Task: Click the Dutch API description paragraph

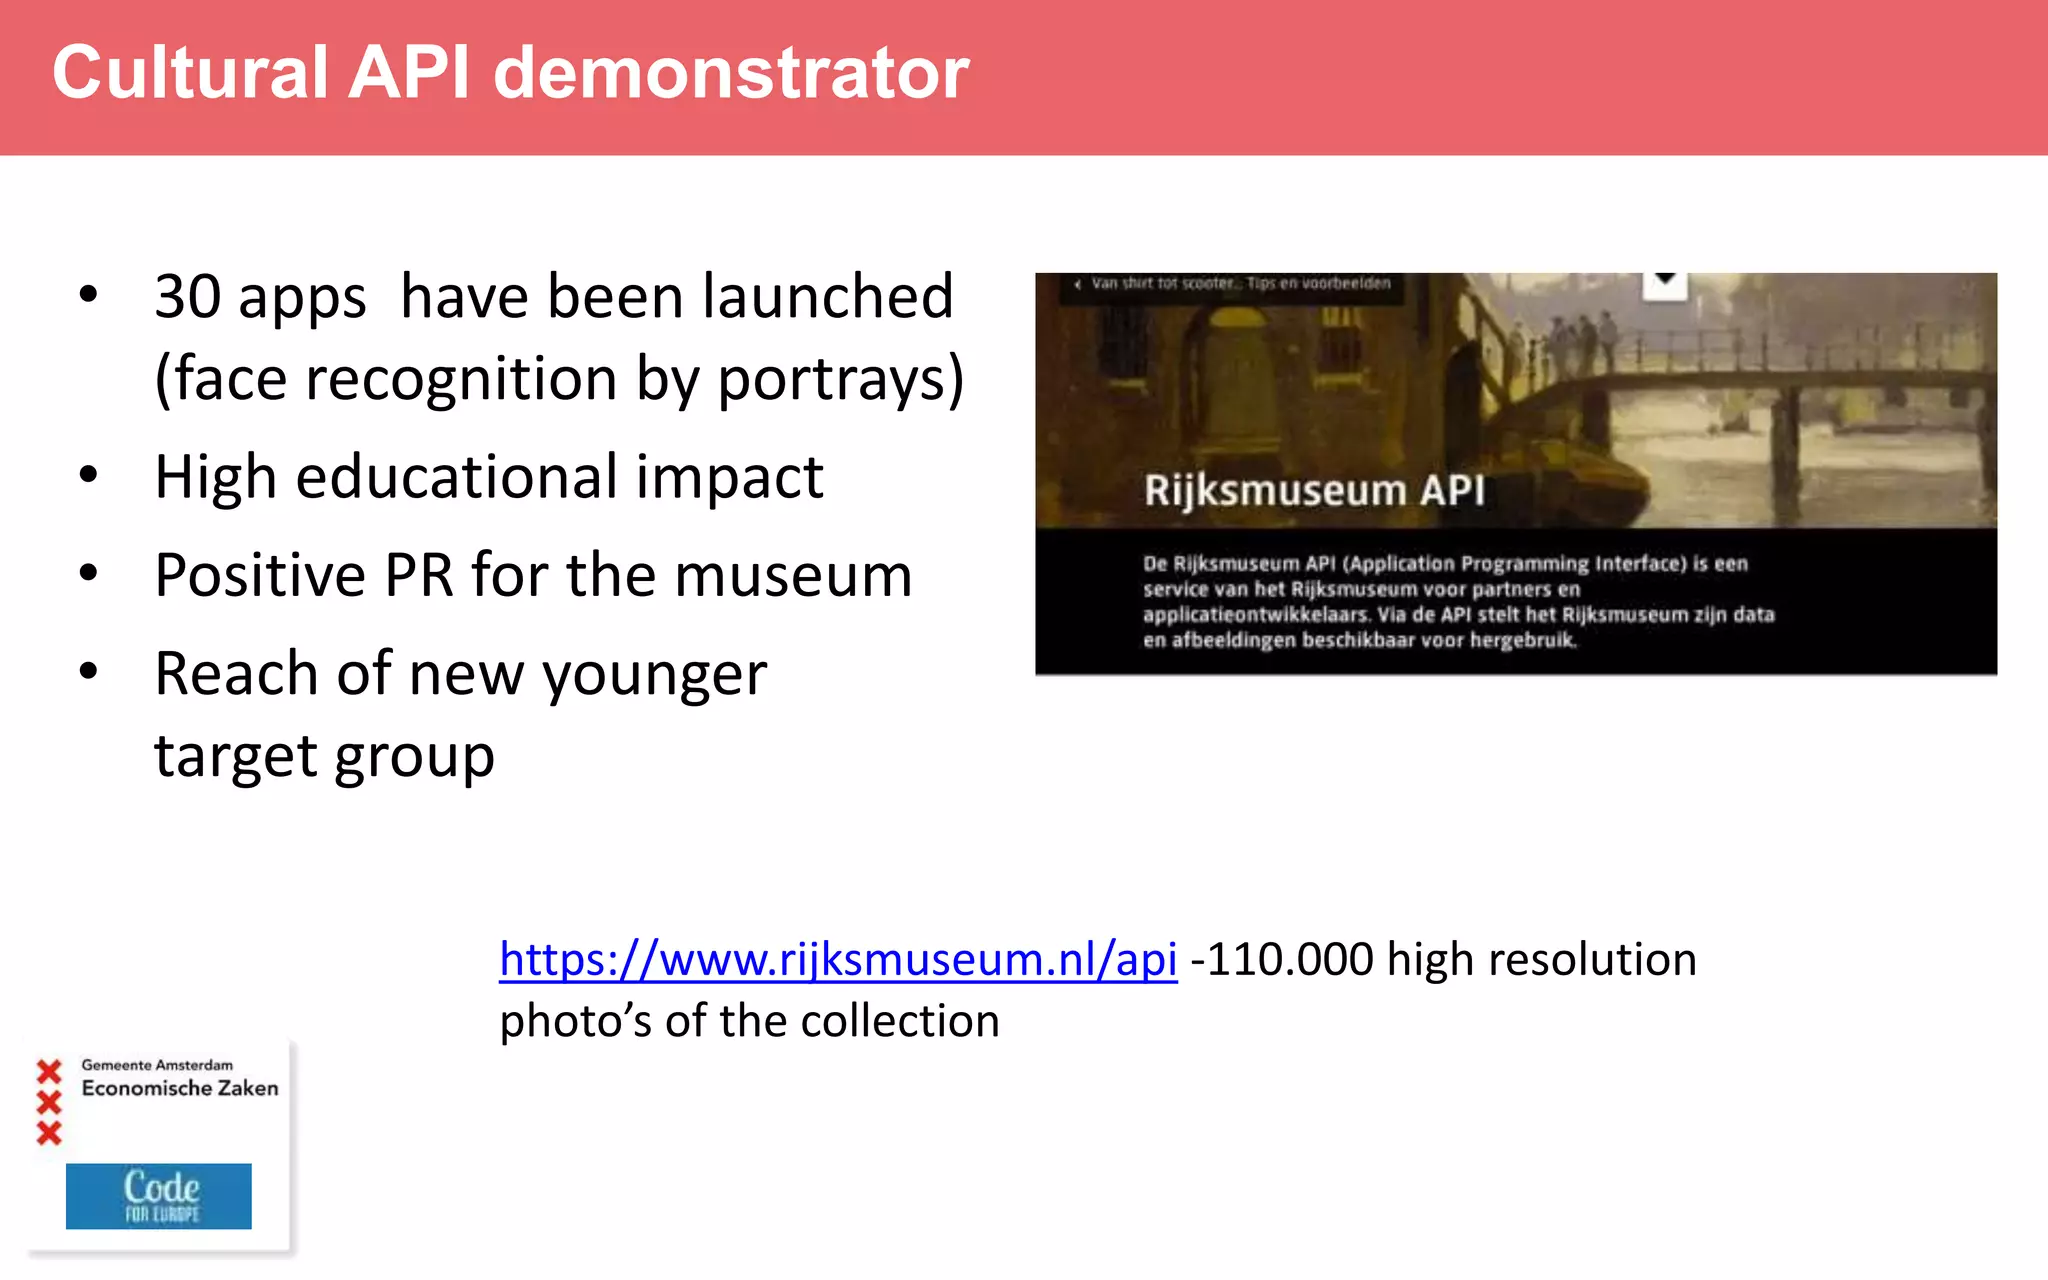Action: point(1459,602)
